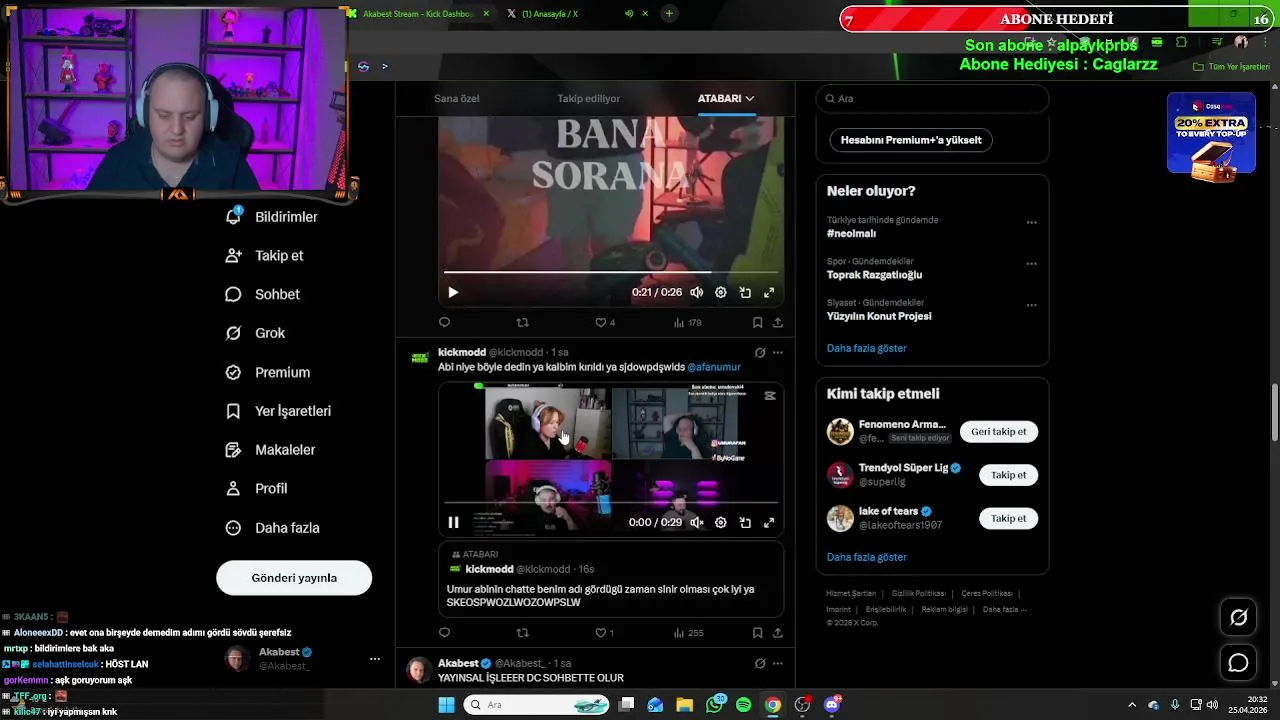Viewport: 1280px width, 720px height.
Task: Open settings gear of 0:26 video
Action: click(721, 292)
